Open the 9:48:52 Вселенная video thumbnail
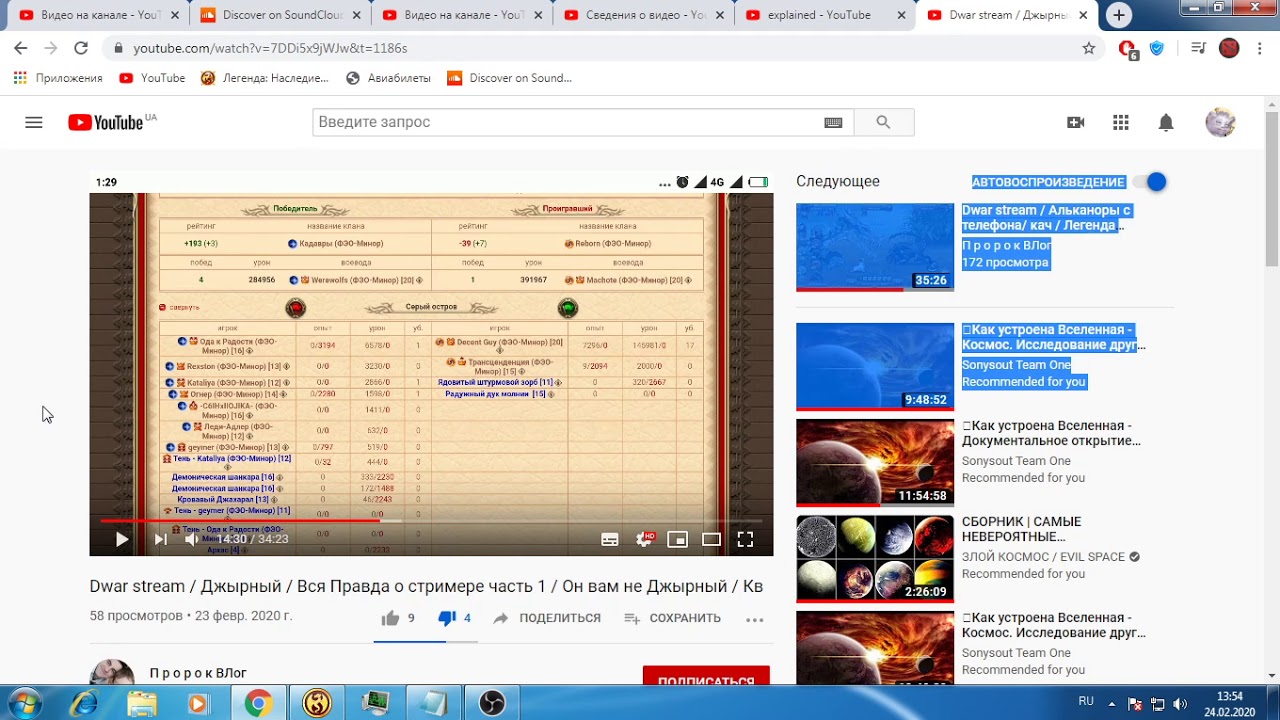The width and height of the screenshot is (1280, 720). click(x=875, y=366)
